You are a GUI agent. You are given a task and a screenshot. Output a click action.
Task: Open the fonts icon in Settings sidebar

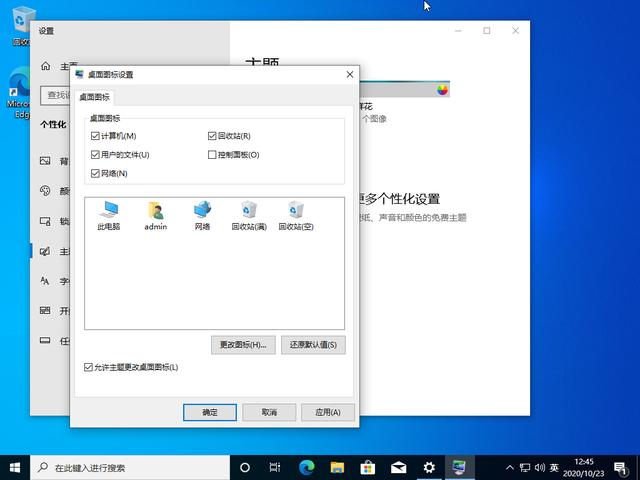(45, 281)
